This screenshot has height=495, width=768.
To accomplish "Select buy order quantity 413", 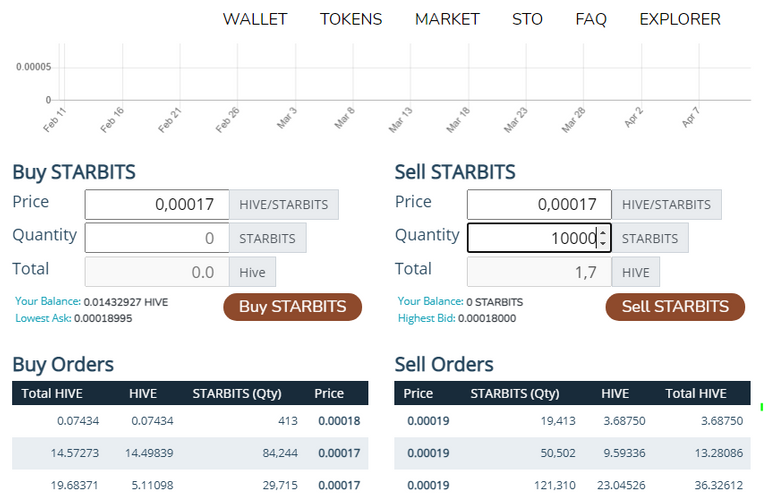I will pos(288,421).
